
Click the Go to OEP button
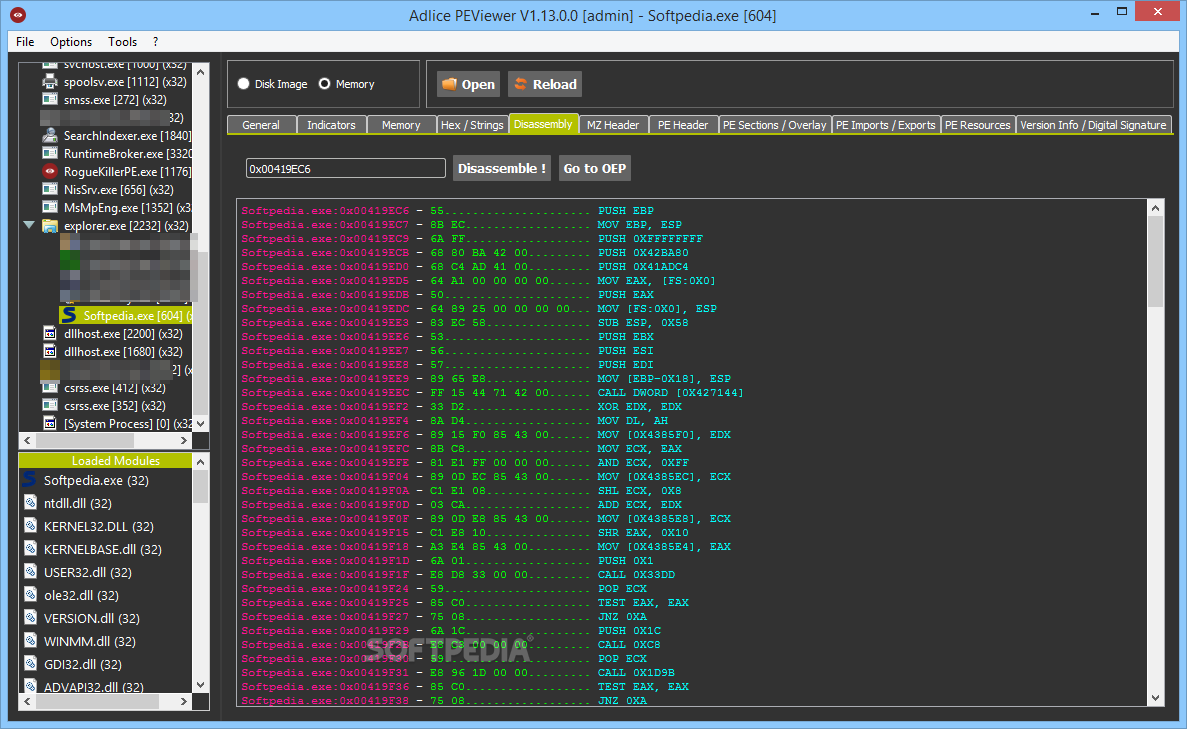(594, 168)
